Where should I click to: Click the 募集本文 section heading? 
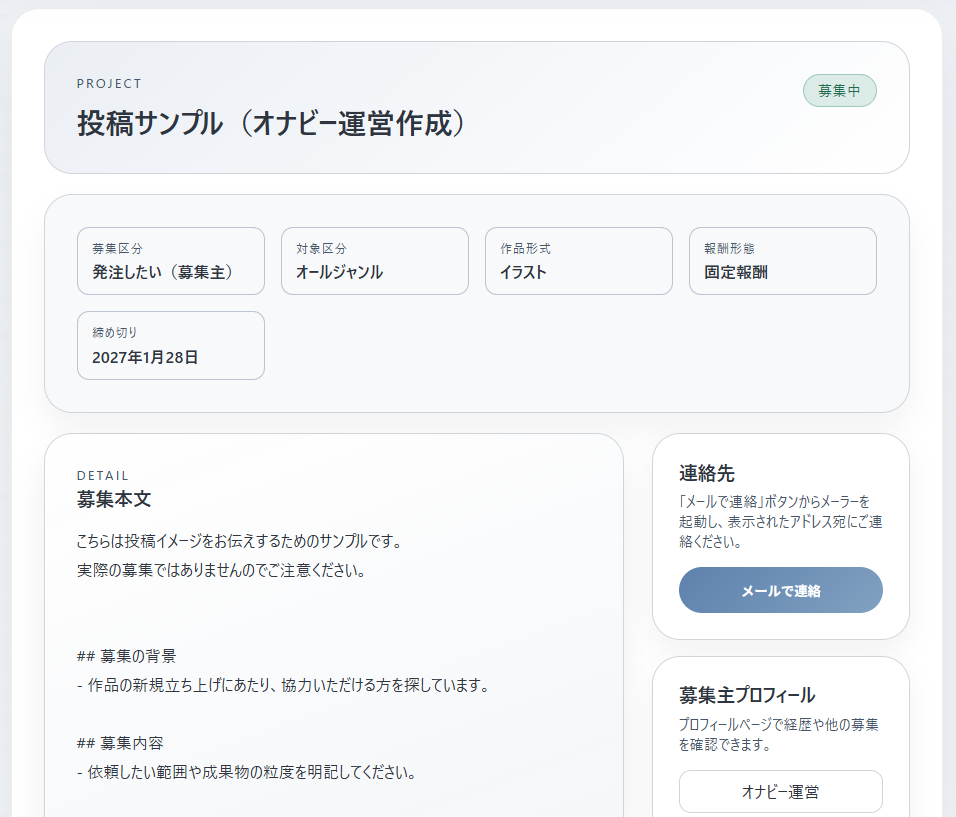(114, 499)
